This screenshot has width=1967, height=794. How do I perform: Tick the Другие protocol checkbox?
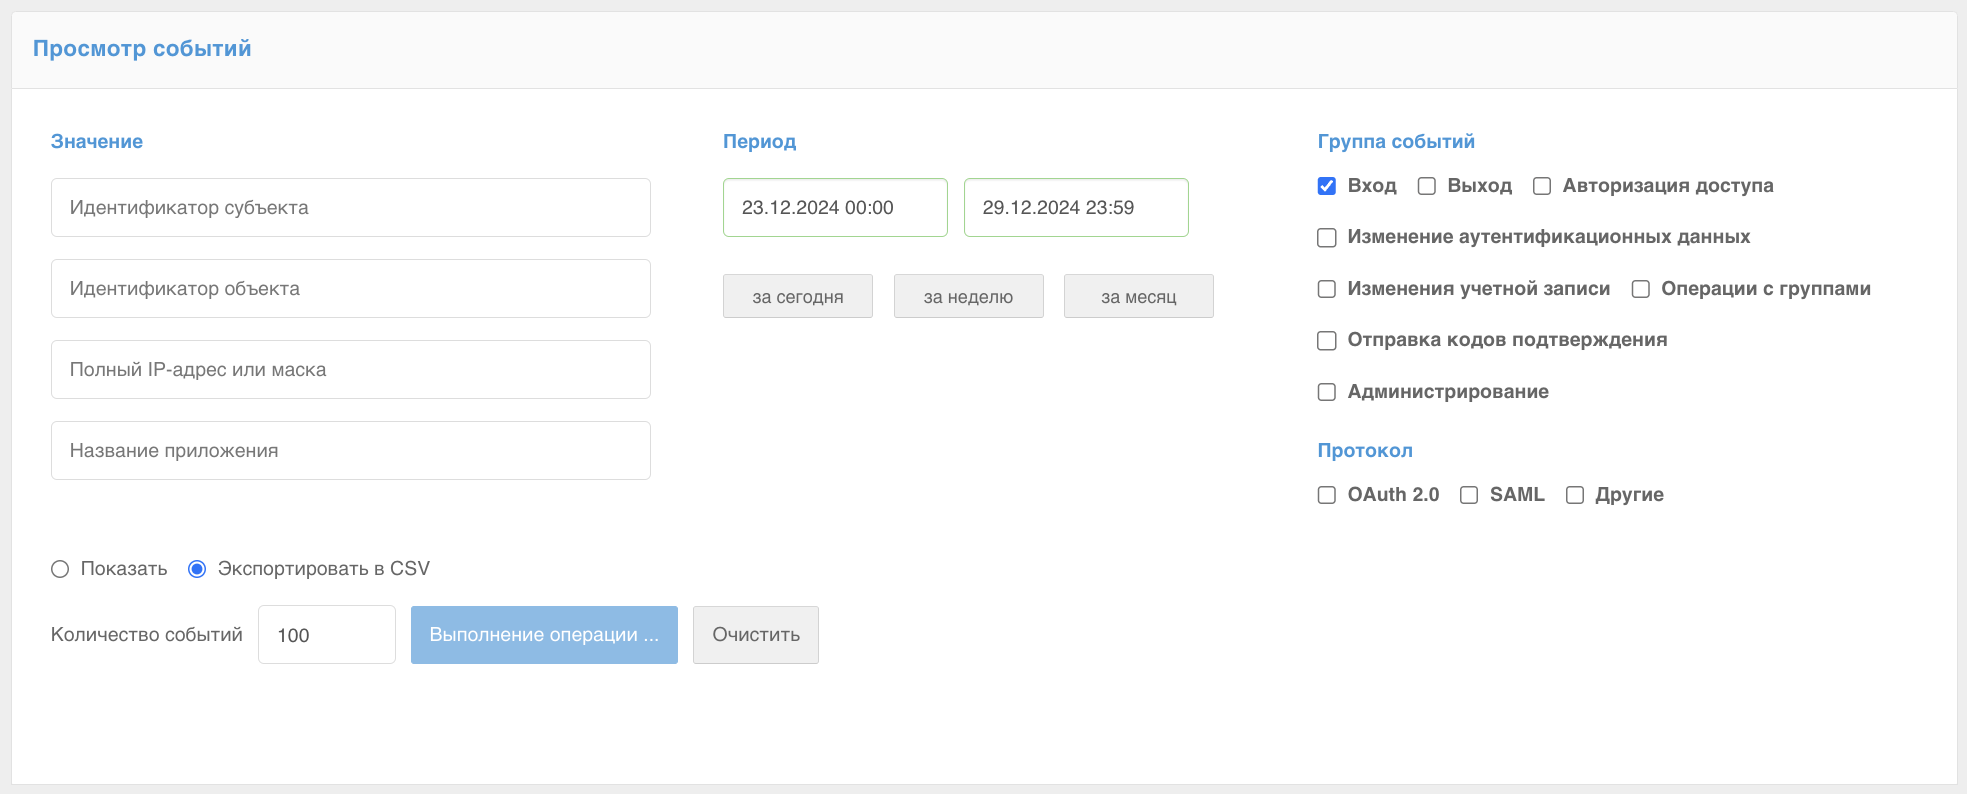point(1575,495)
